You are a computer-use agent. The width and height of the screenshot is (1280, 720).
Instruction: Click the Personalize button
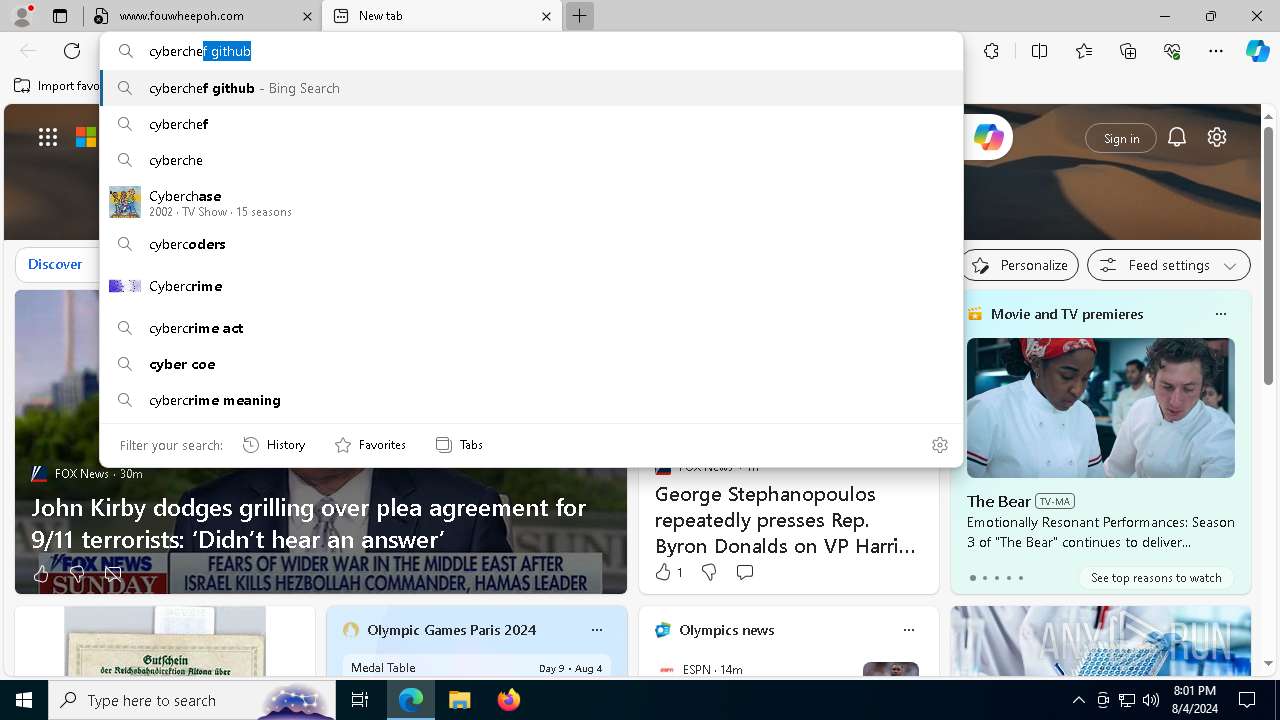pyautogui.click(x=1020, y=265)
